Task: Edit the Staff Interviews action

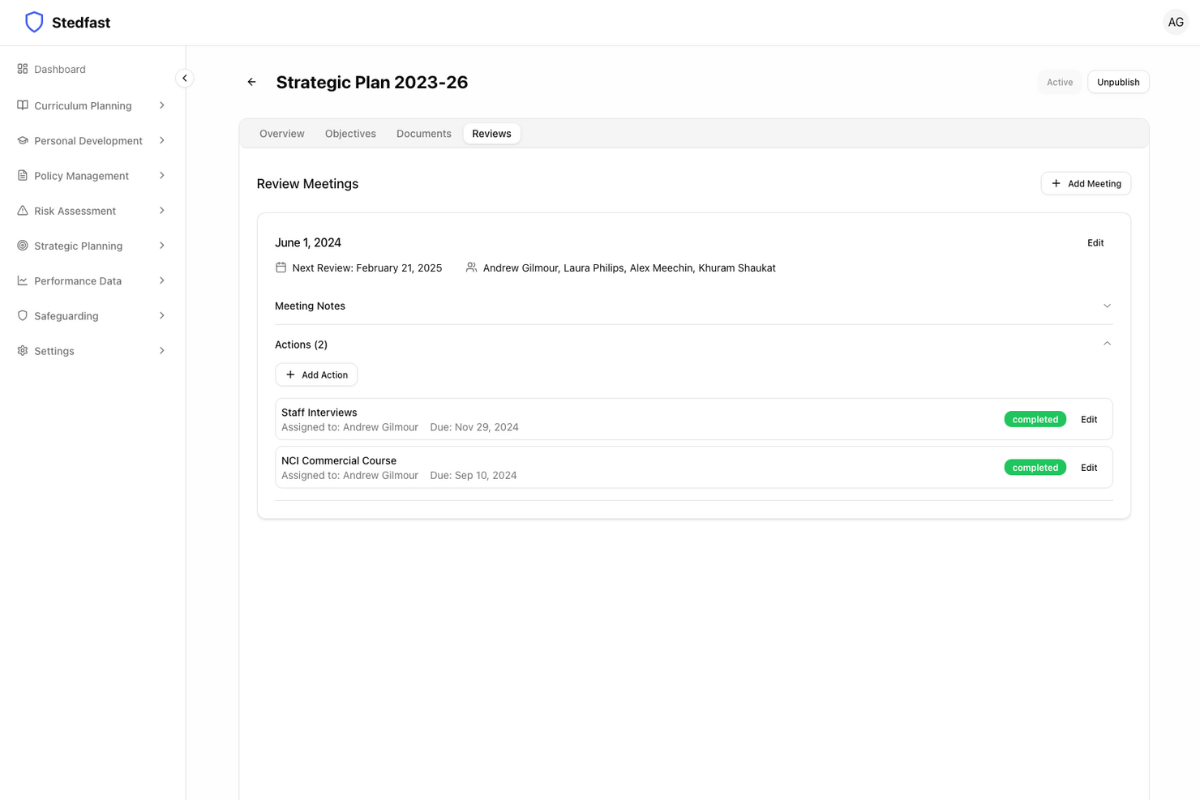Action: pyautogui.click(x=1088, y=419)
